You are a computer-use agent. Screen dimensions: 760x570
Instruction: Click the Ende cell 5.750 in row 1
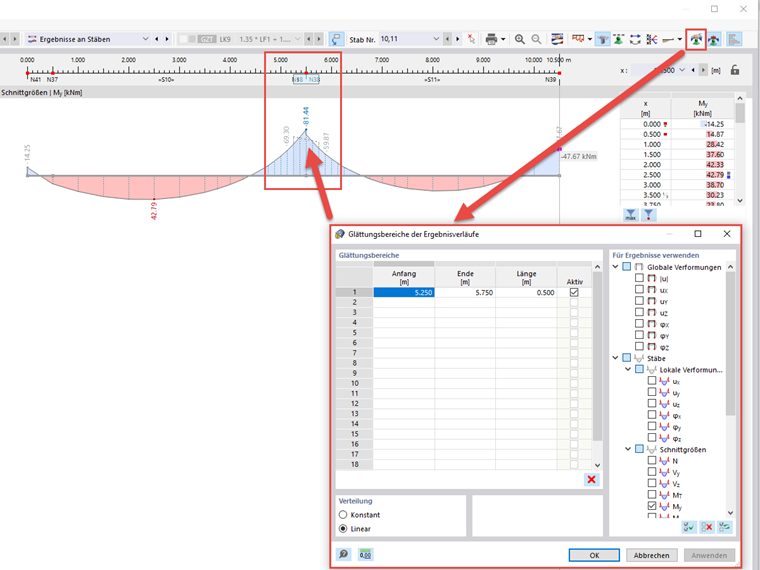(465, 292)
